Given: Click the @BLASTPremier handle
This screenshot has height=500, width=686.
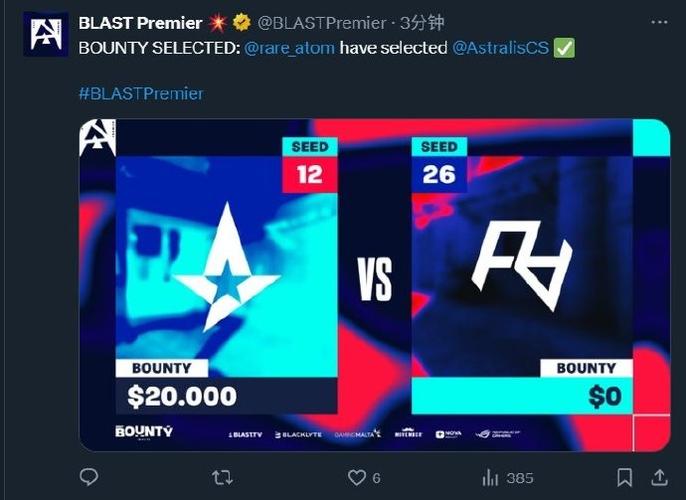Looking at the screenshot, I should click(x=322, y=23).
